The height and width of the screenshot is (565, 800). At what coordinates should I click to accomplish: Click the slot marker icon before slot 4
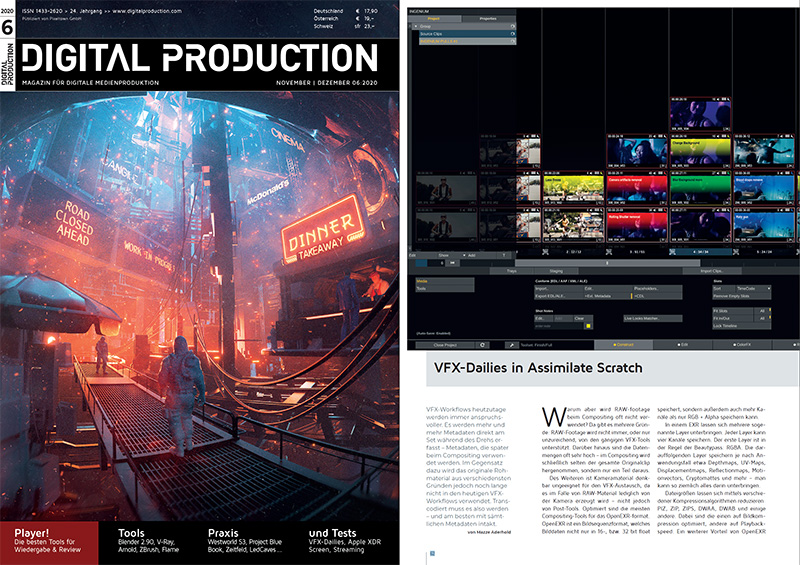coord(672,252)
